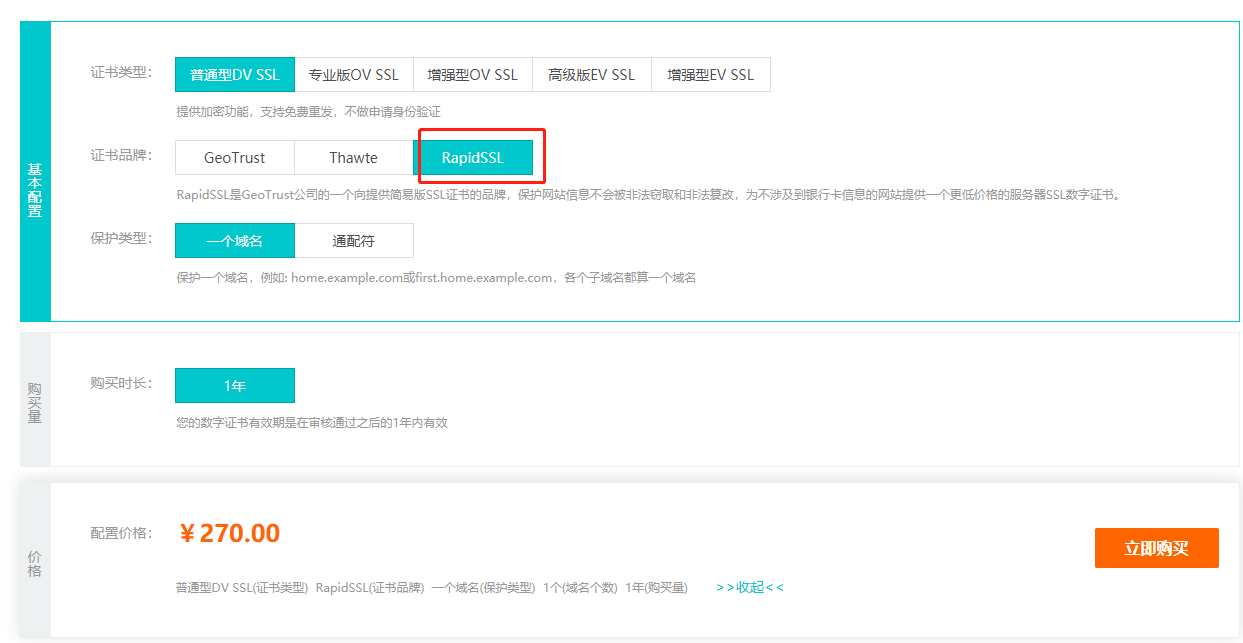Choose 专业版OV SSL certificate type
Image resolution: width=1243 pixels, height=643 pixels.
(x=354, y=75)
